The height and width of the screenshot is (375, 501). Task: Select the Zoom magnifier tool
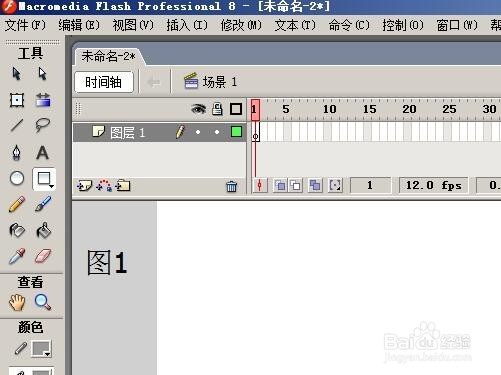tap(43, 302)
